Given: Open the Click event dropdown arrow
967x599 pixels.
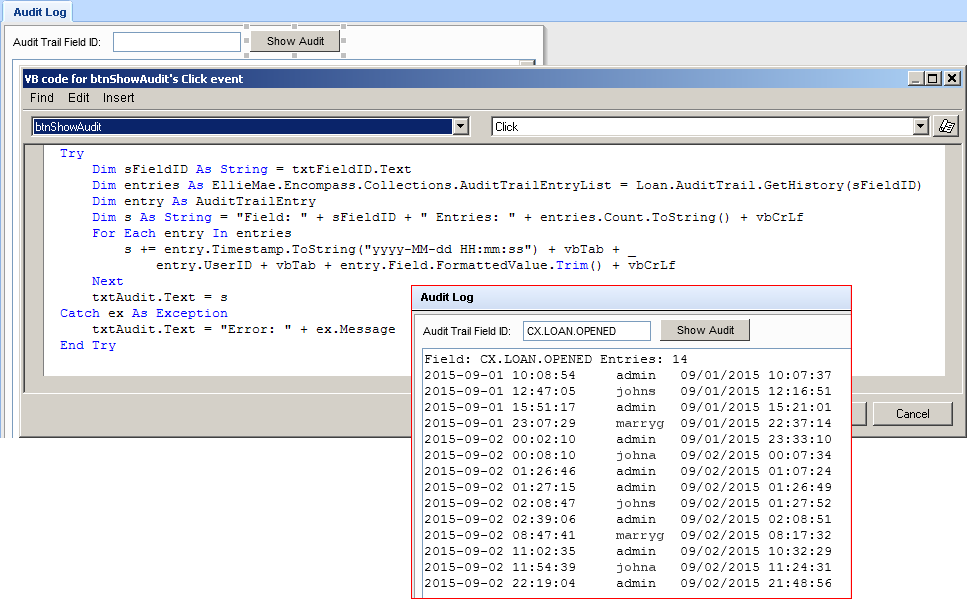Looking at the screenshot, I should click(920, 126).
